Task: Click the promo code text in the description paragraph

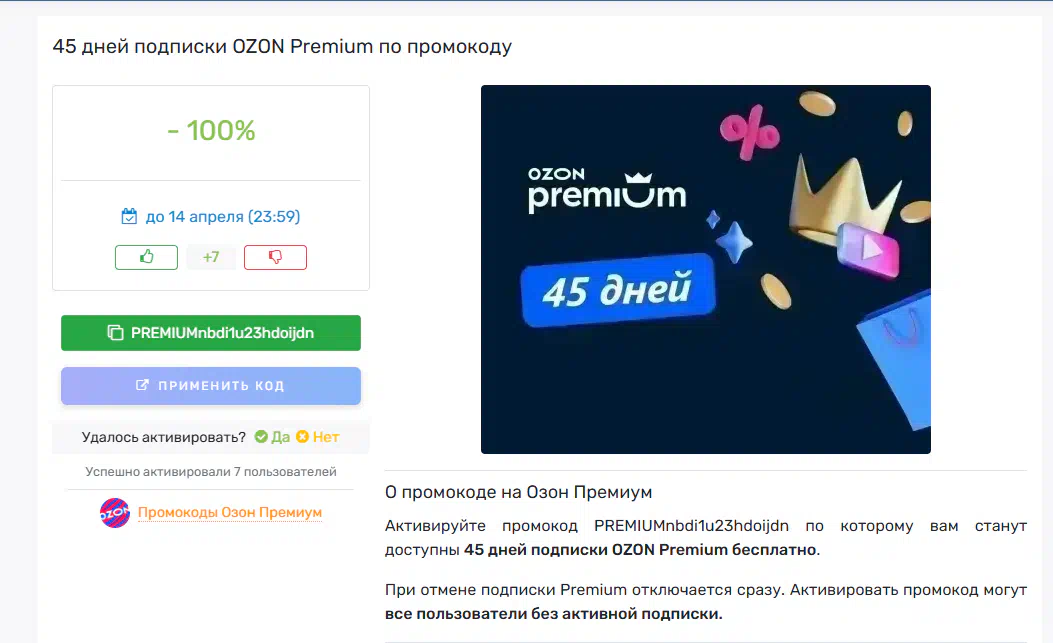Action: click(x=691, y=526)
